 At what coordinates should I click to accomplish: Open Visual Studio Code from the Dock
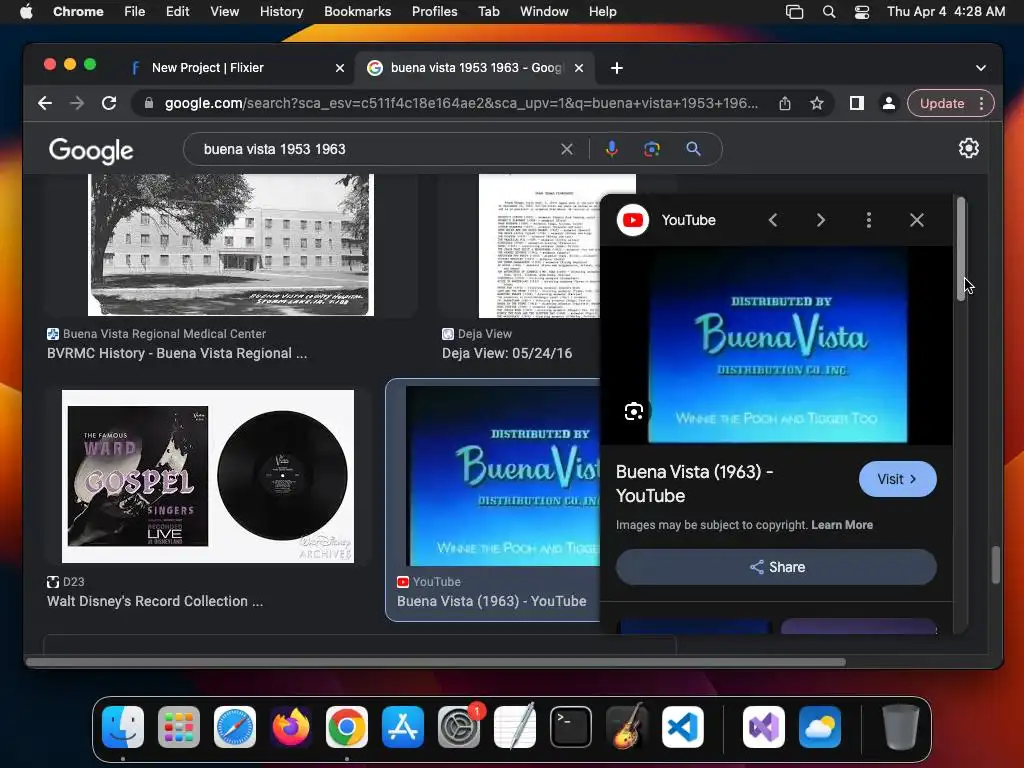pyautogui.click(x=682, y=727)
